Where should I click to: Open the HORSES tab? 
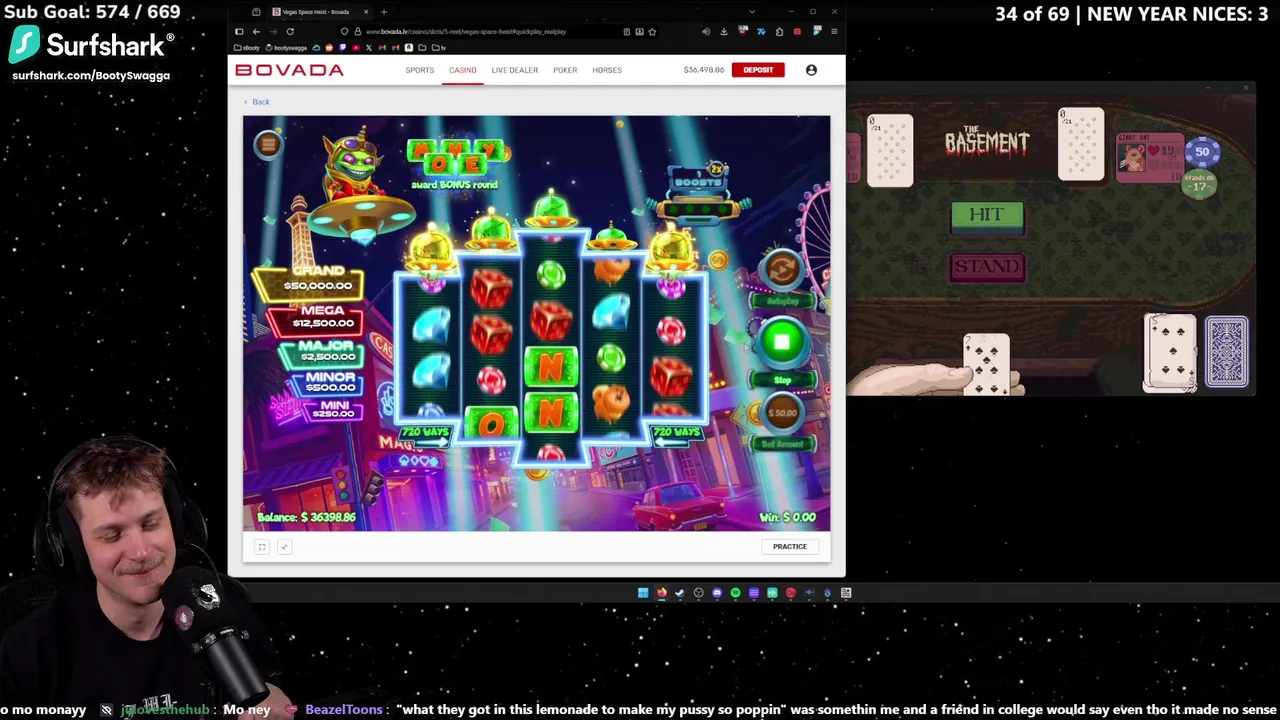click(x=607, y=70)
